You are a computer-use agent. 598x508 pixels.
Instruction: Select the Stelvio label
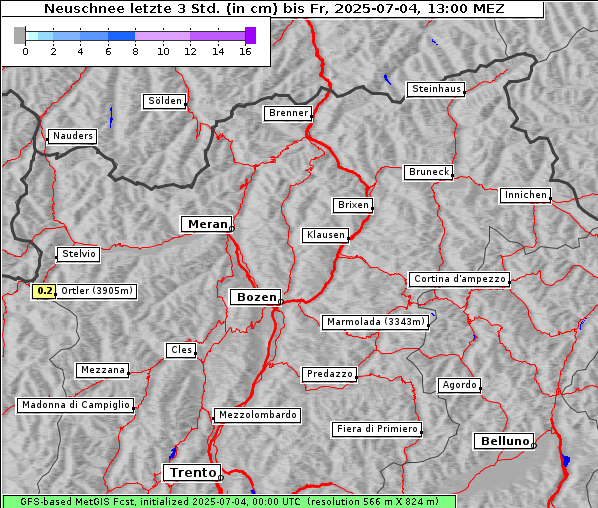point(79,254)
